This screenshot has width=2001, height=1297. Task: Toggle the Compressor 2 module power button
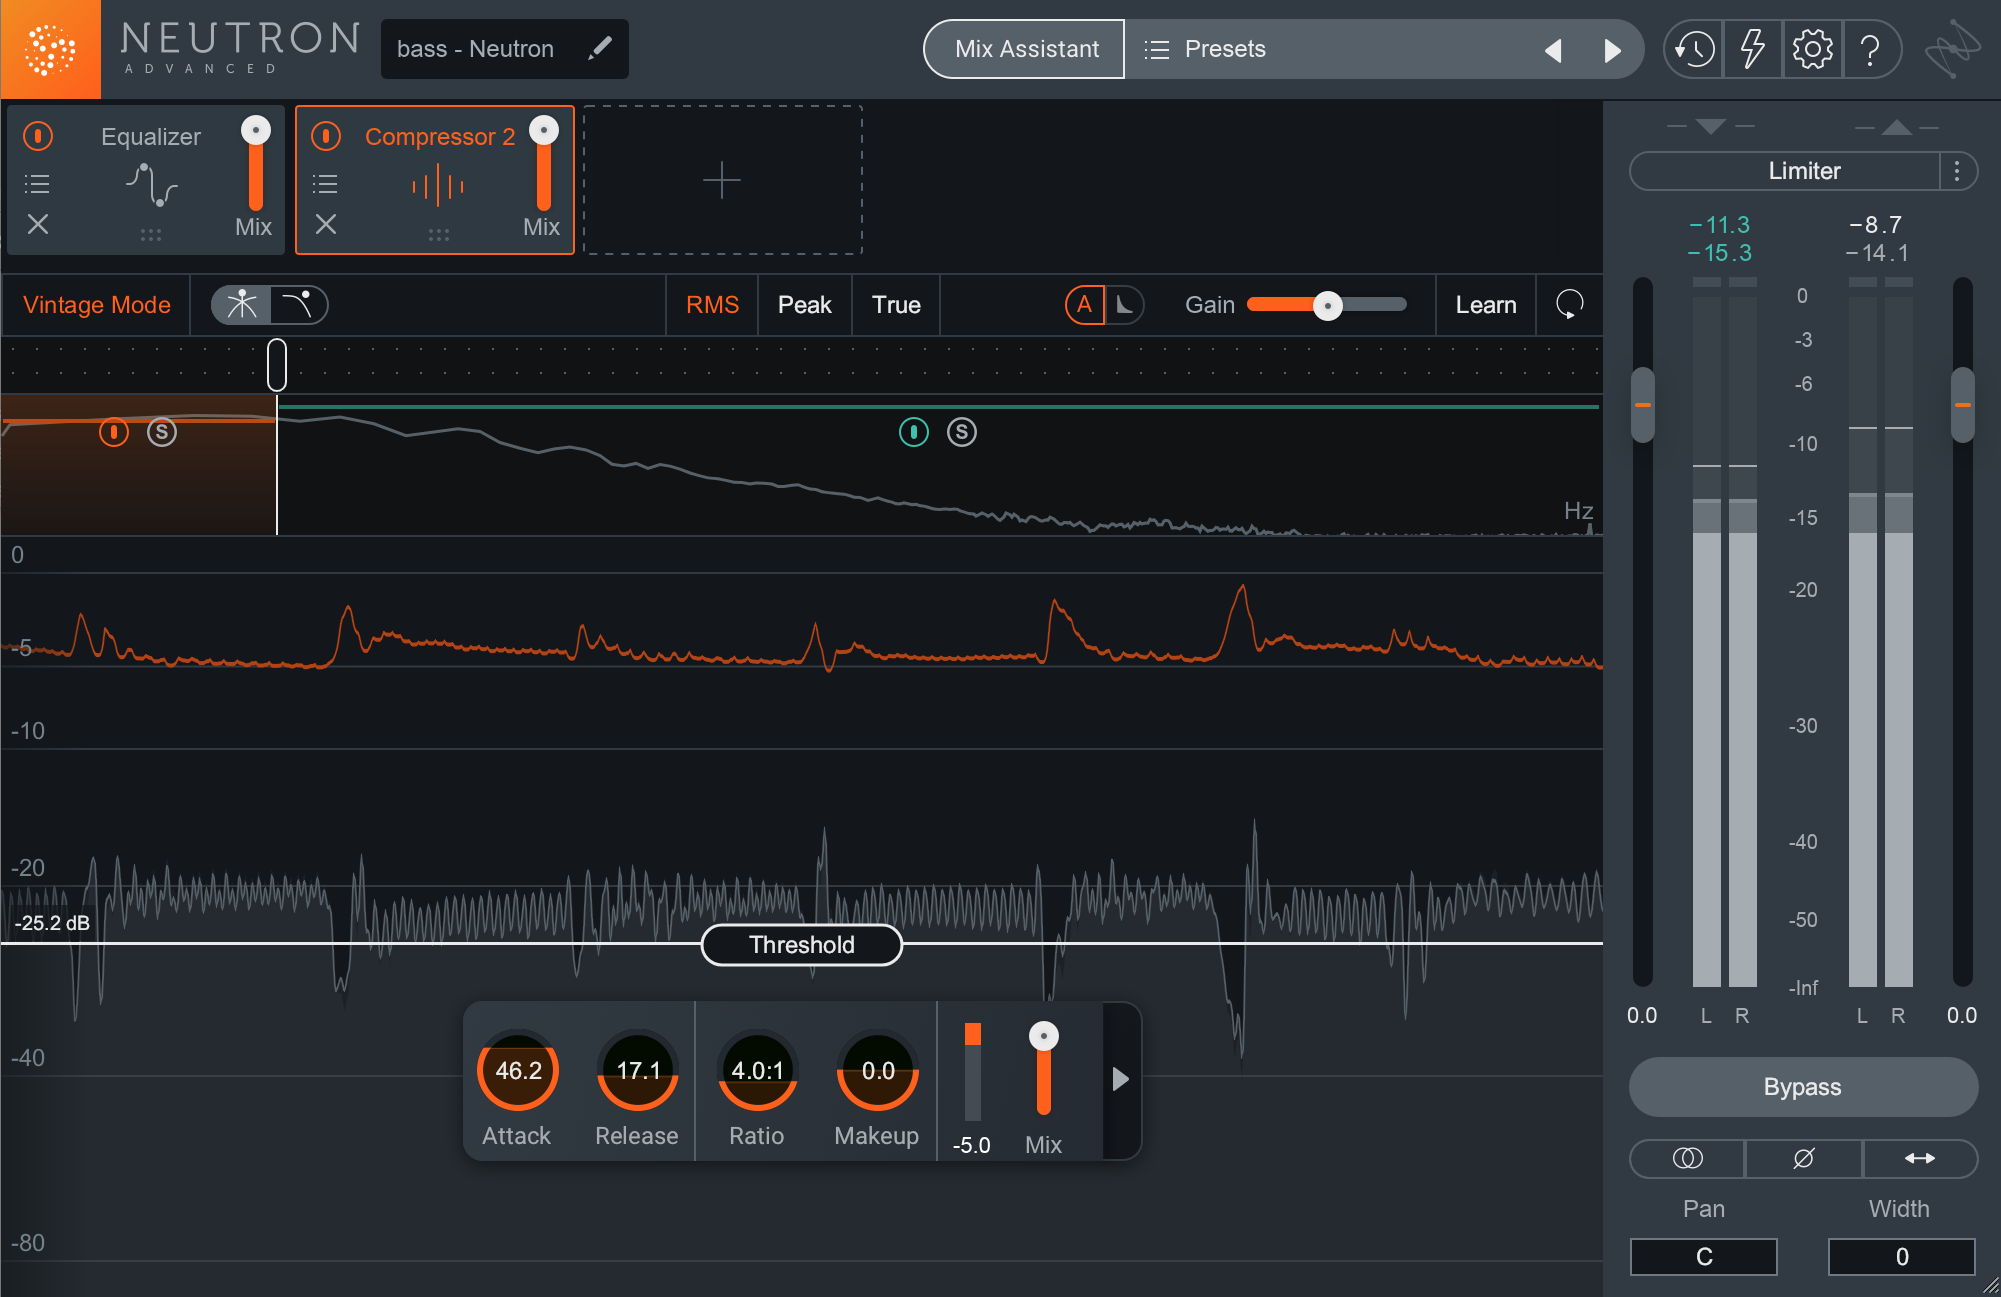tap(326, 136)
